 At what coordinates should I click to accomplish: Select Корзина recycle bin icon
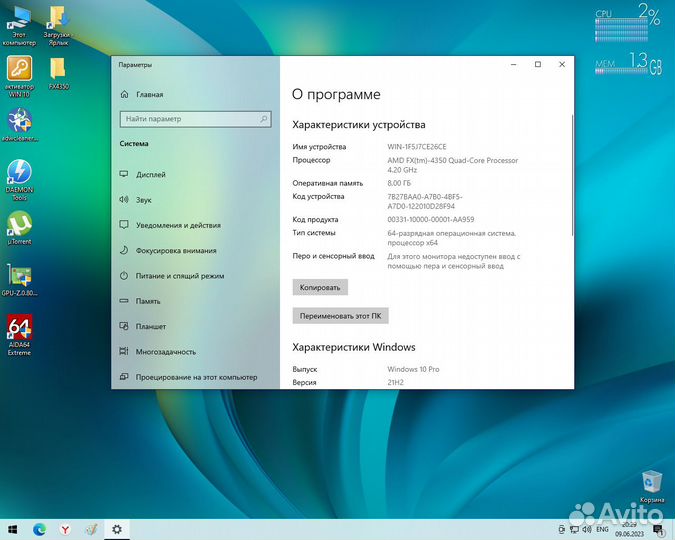tap(652, 487)
